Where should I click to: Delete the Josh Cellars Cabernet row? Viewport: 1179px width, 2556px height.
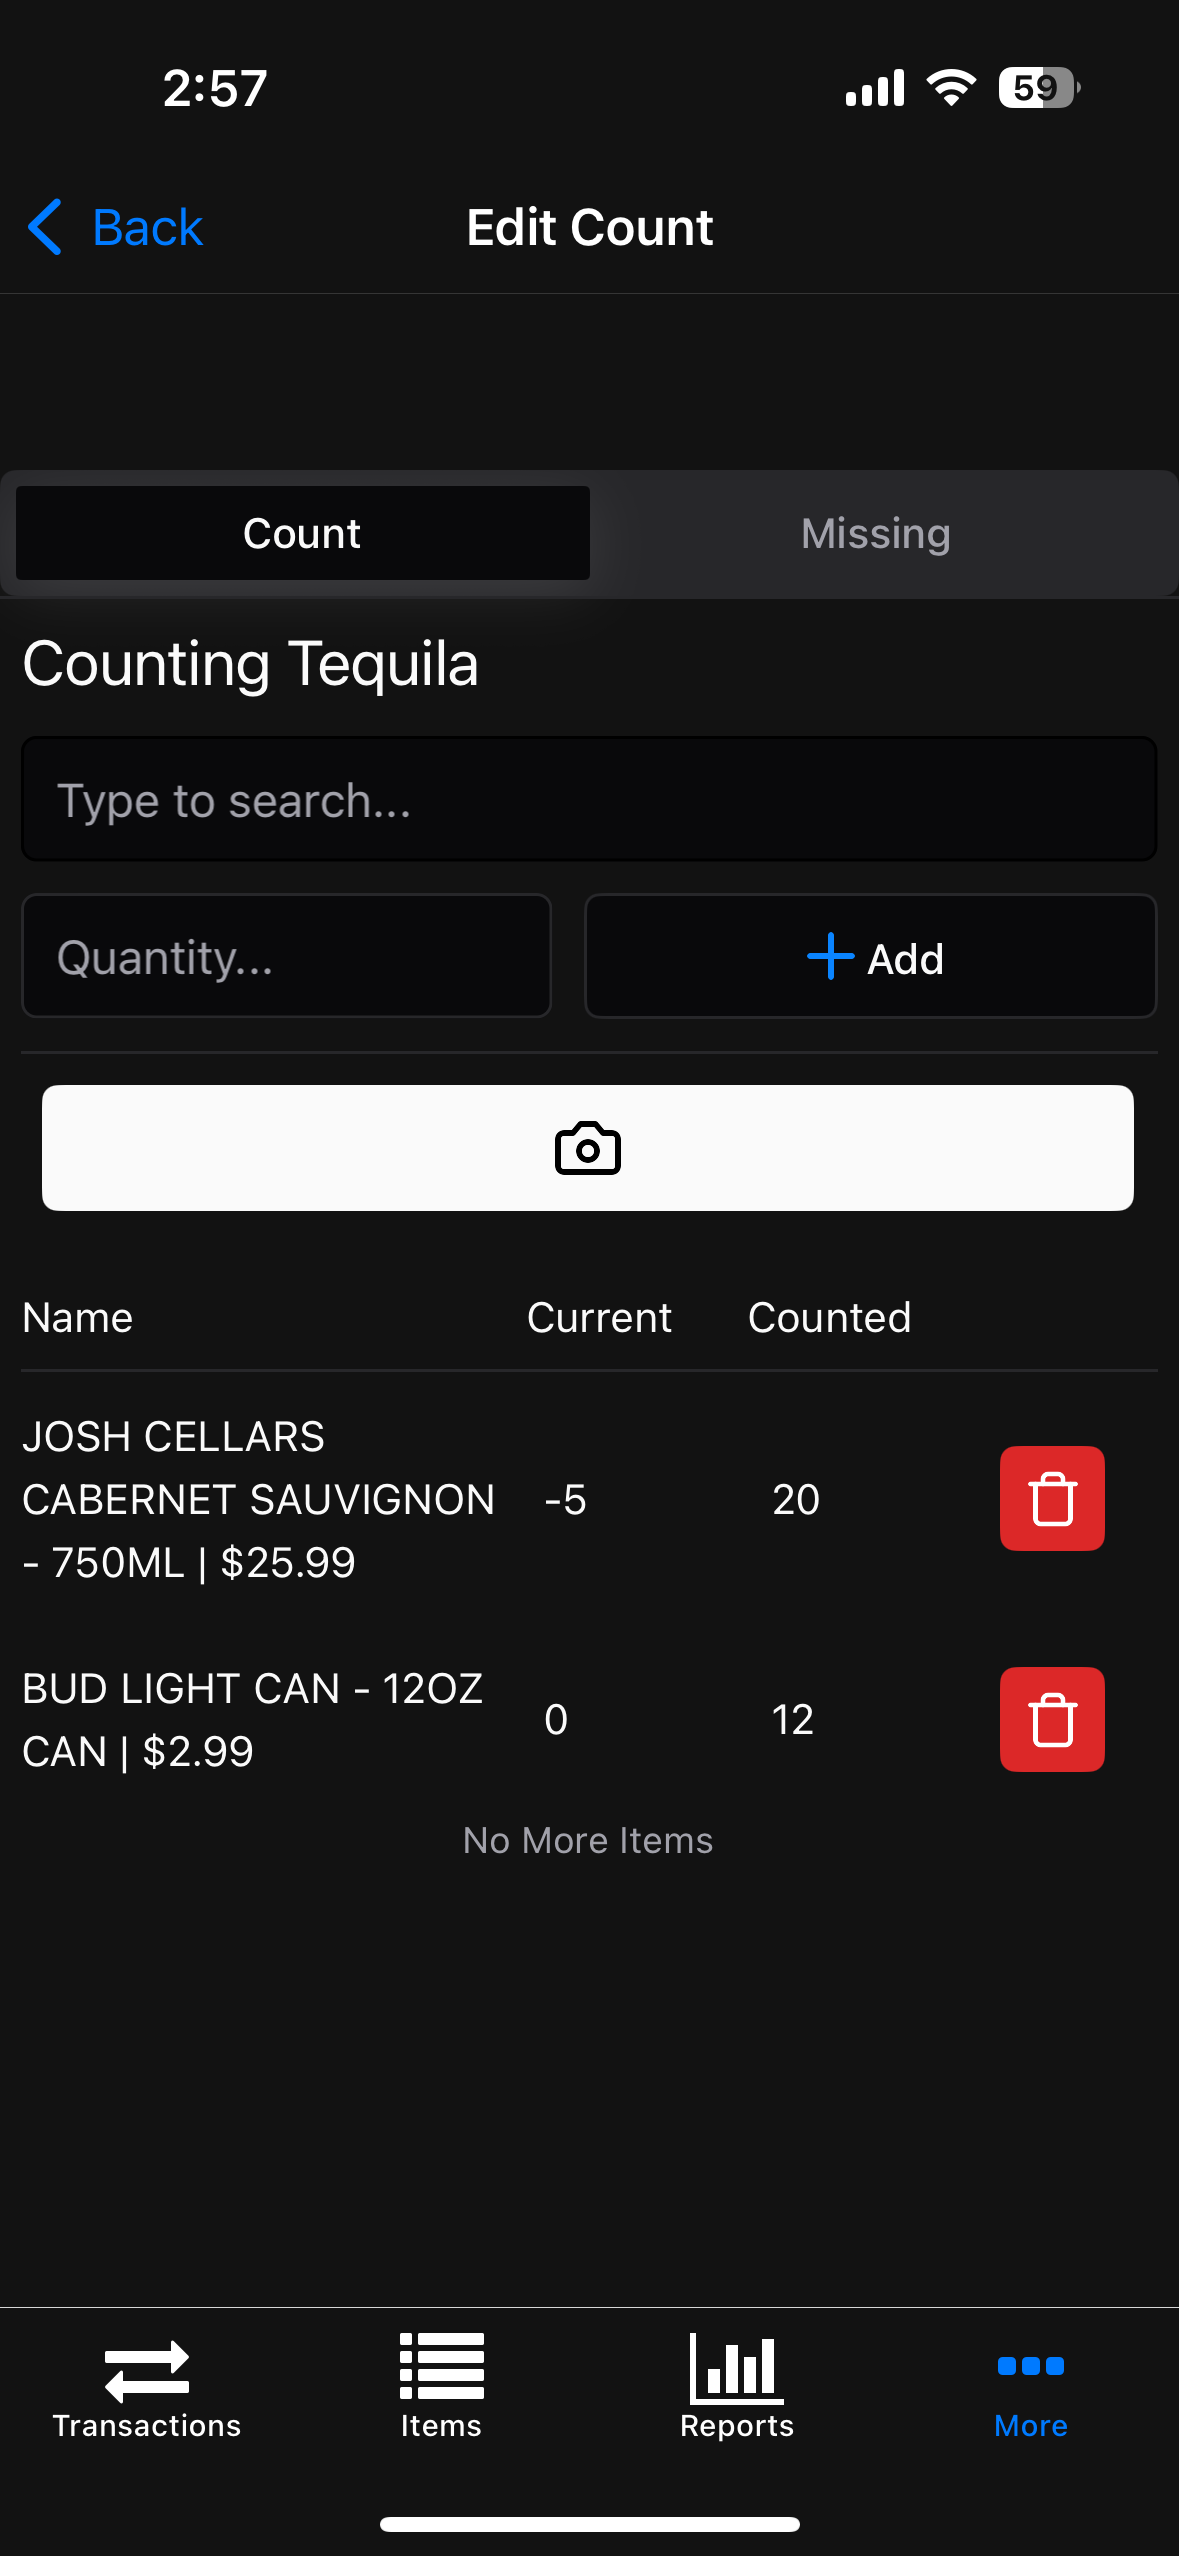(1052, 1498)
